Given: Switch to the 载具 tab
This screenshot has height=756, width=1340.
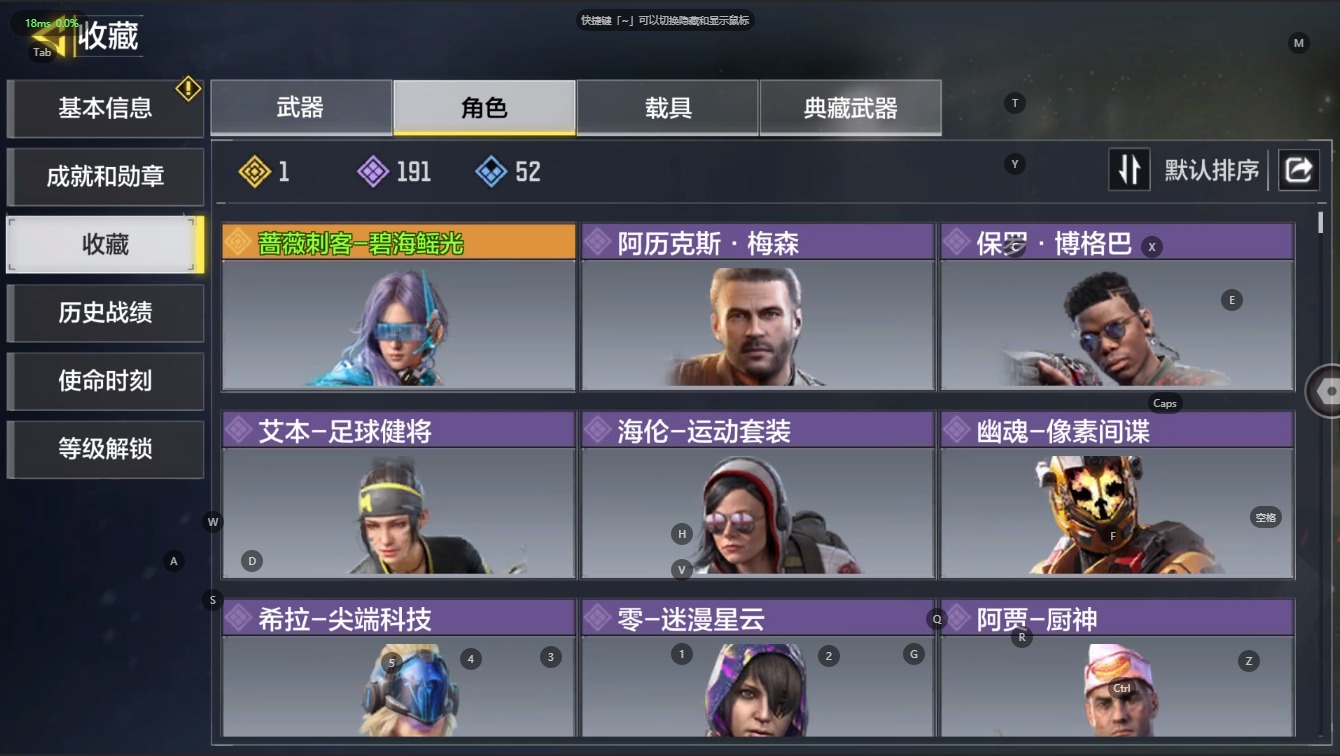Looking at the screenshot, I should 668,108.
